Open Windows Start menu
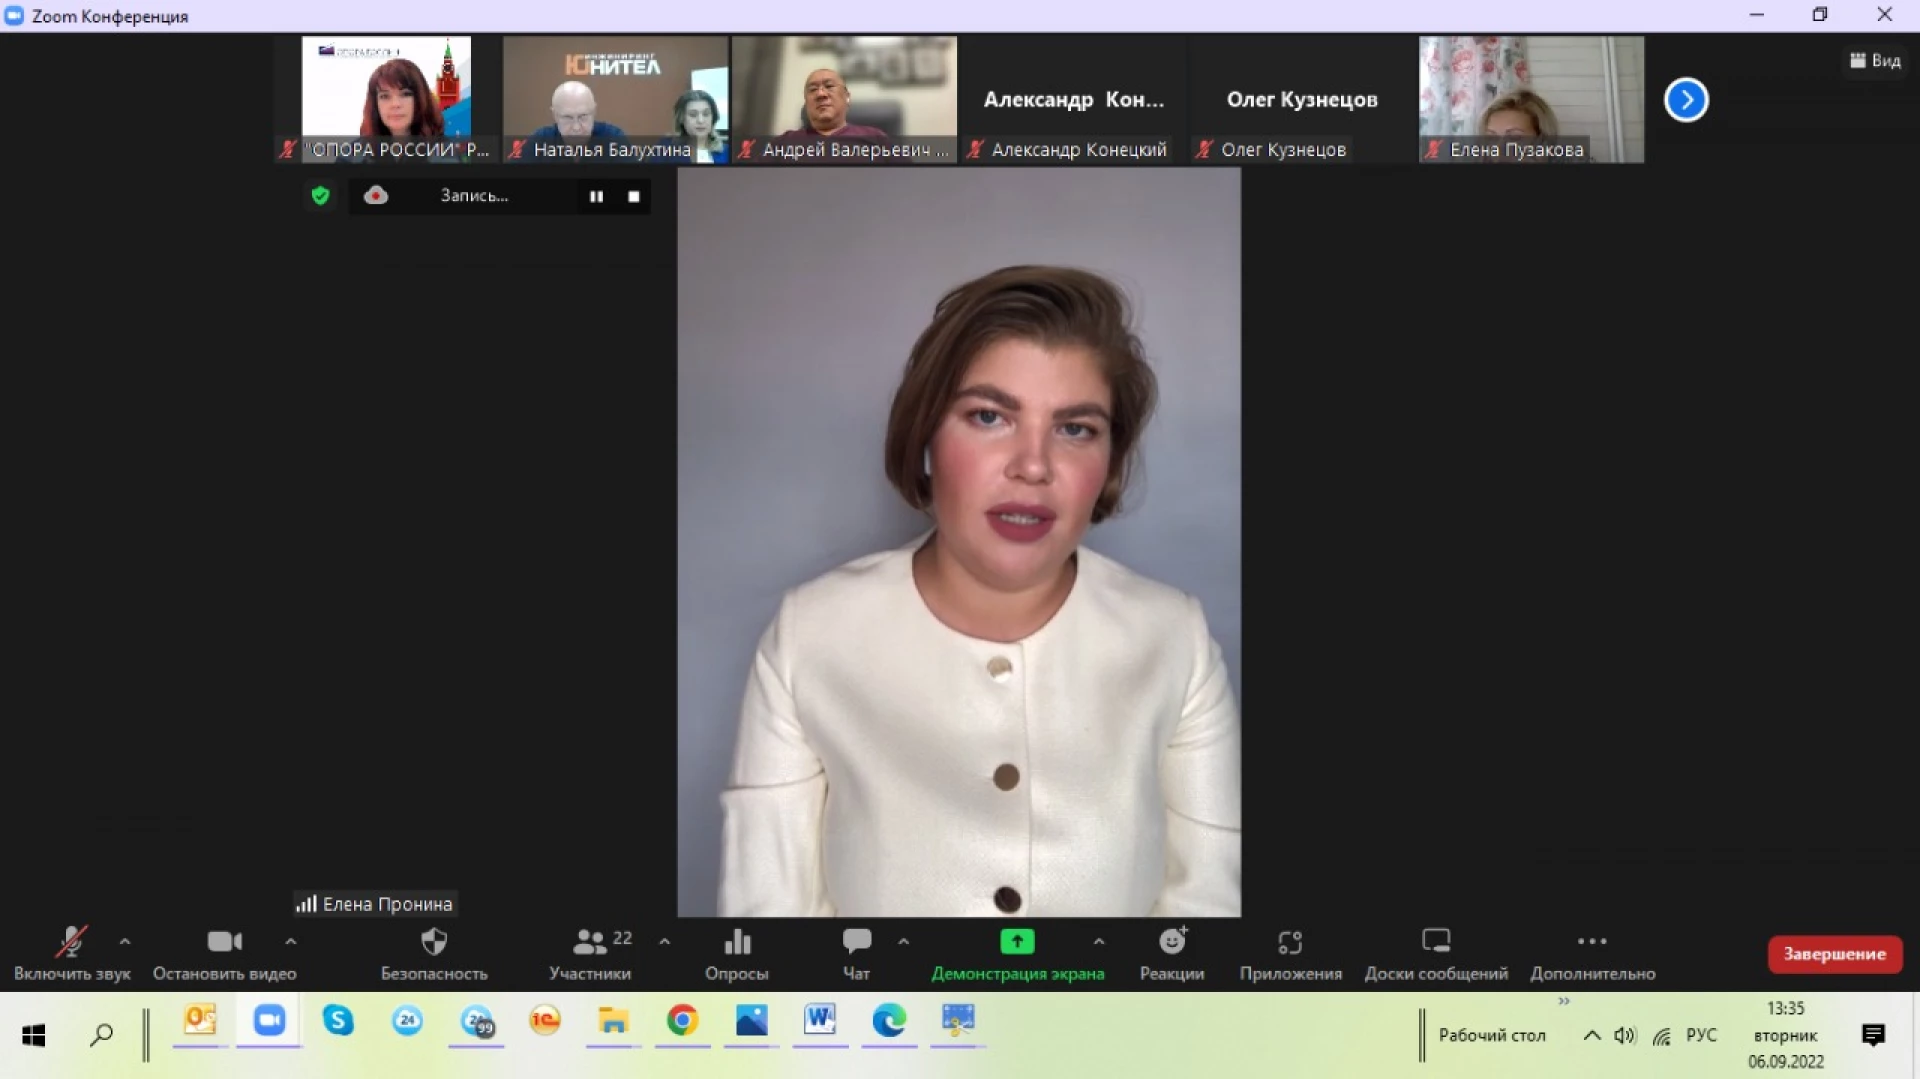The image size is (1920, 1079). pyautogui.click(x=34, y=1035)
